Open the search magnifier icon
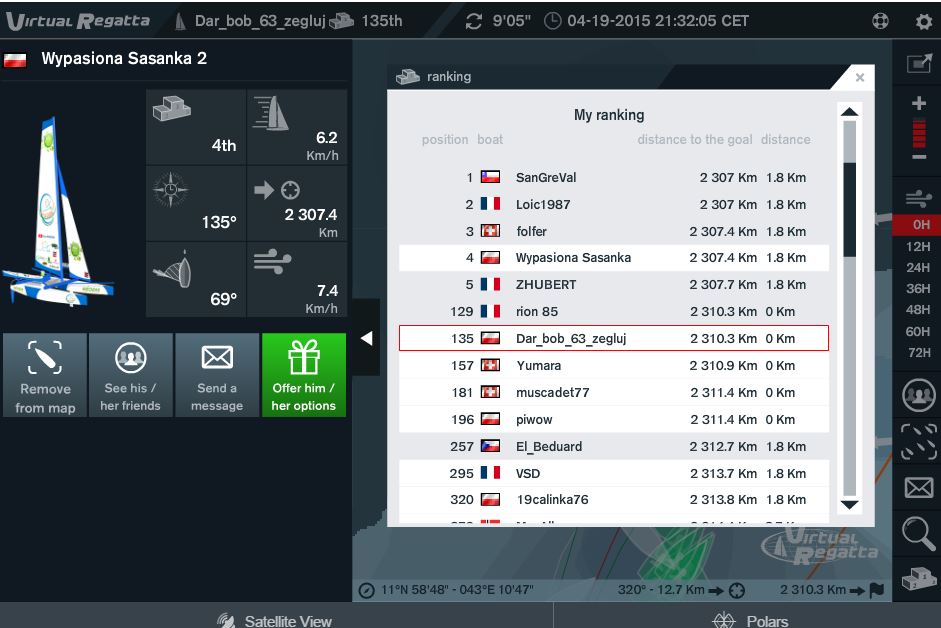This screenshot has height=628, width=941. [x=919, y=533]
